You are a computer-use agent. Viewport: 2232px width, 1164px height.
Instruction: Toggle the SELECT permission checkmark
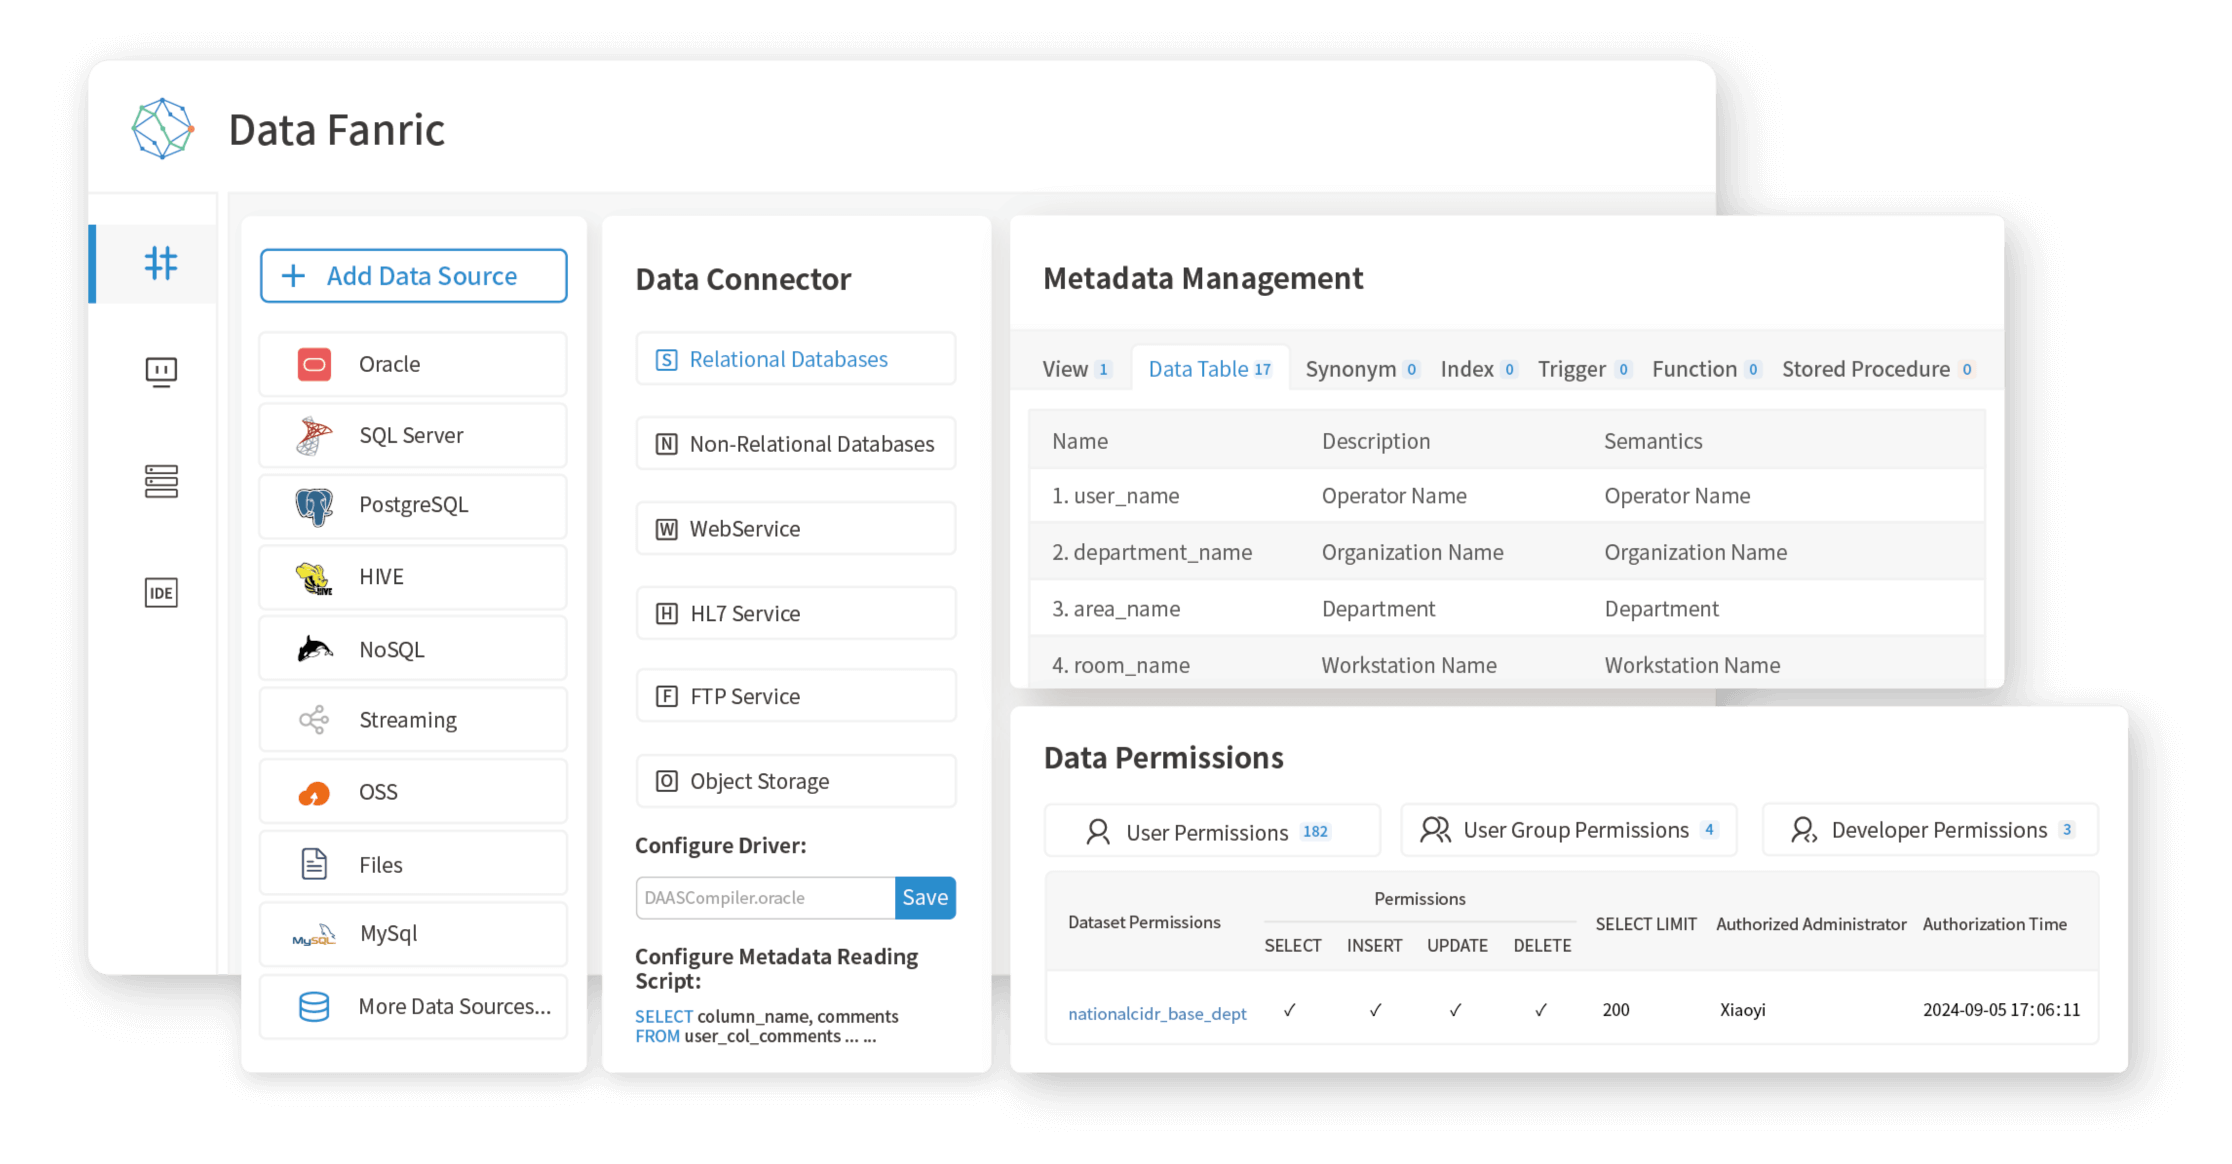click(x=1290, y=1010)
